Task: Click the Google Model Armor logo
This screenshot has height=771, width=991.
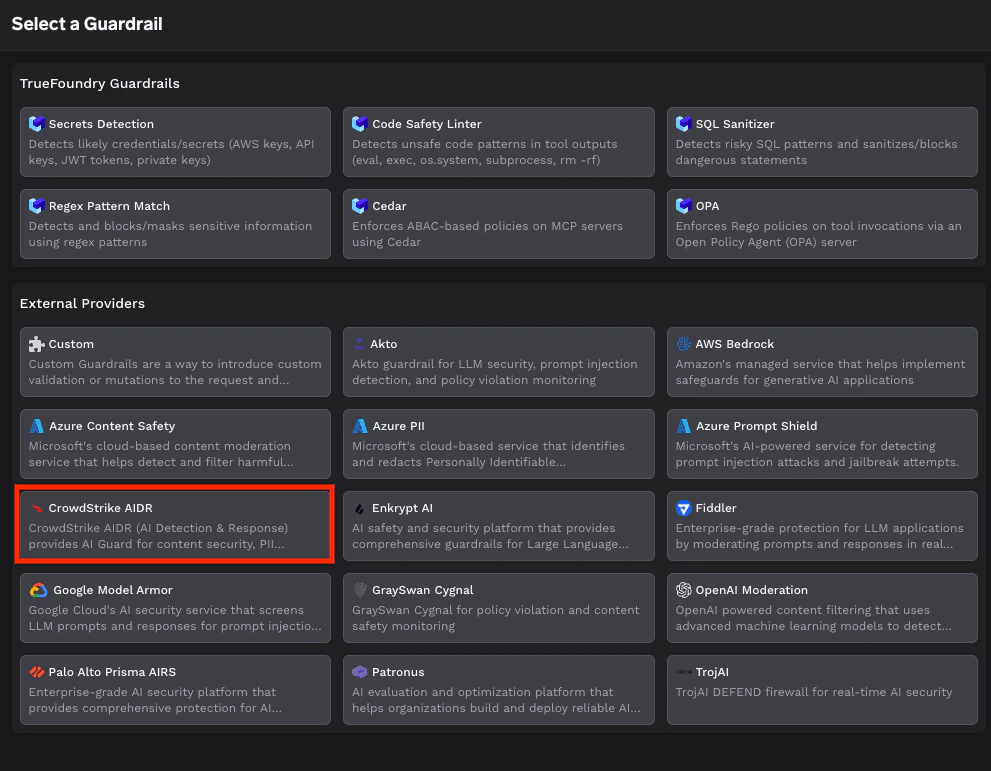Action: tap(39, 590)
